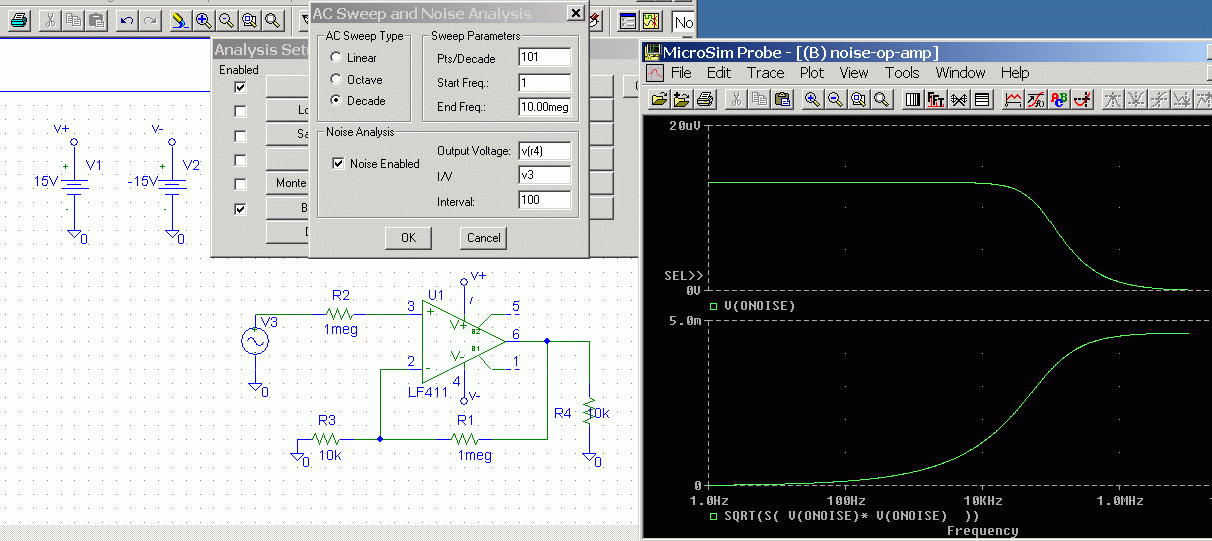
Task: Click the Print icon in Probe toolbar
Action: click(x=705, y=99)
